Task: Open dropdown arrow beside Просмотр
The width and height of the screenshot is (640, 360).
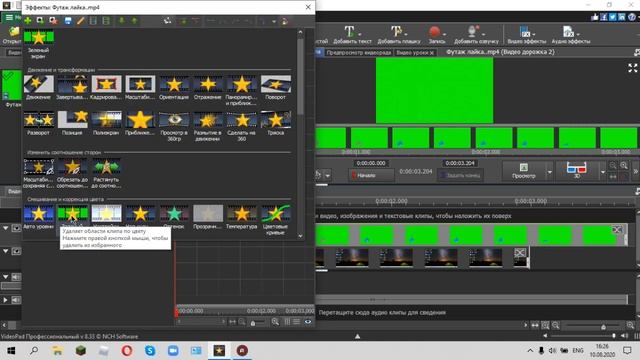Action: [549, 172]
